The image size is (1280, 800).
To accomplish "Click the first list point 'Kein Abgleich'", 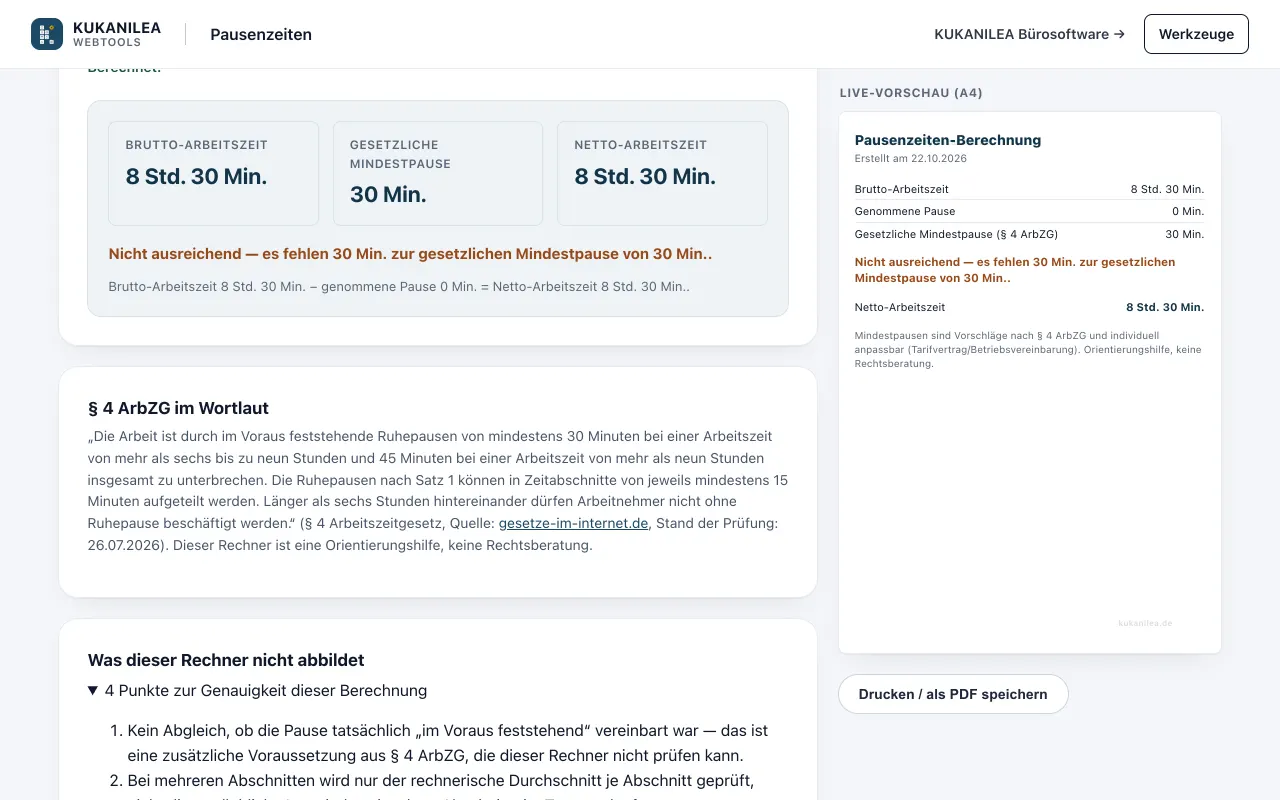I will (448, 743).
